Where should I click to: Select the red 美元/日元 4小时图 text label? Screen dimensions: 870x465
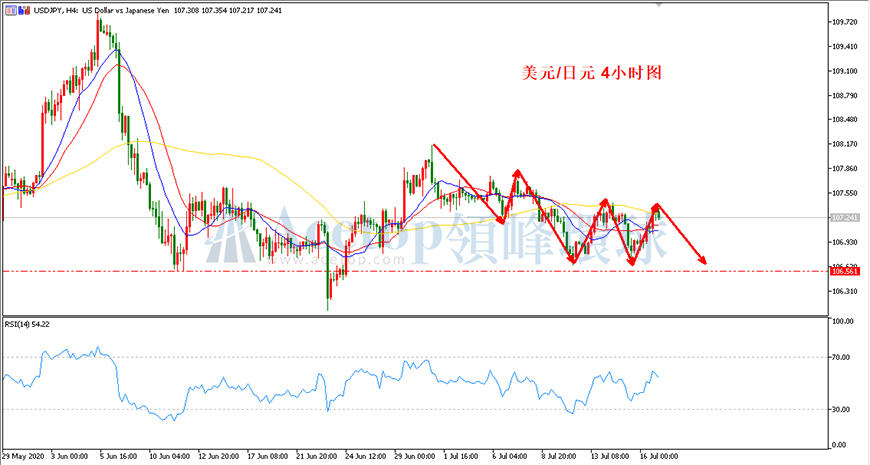(x=591, y=73)
